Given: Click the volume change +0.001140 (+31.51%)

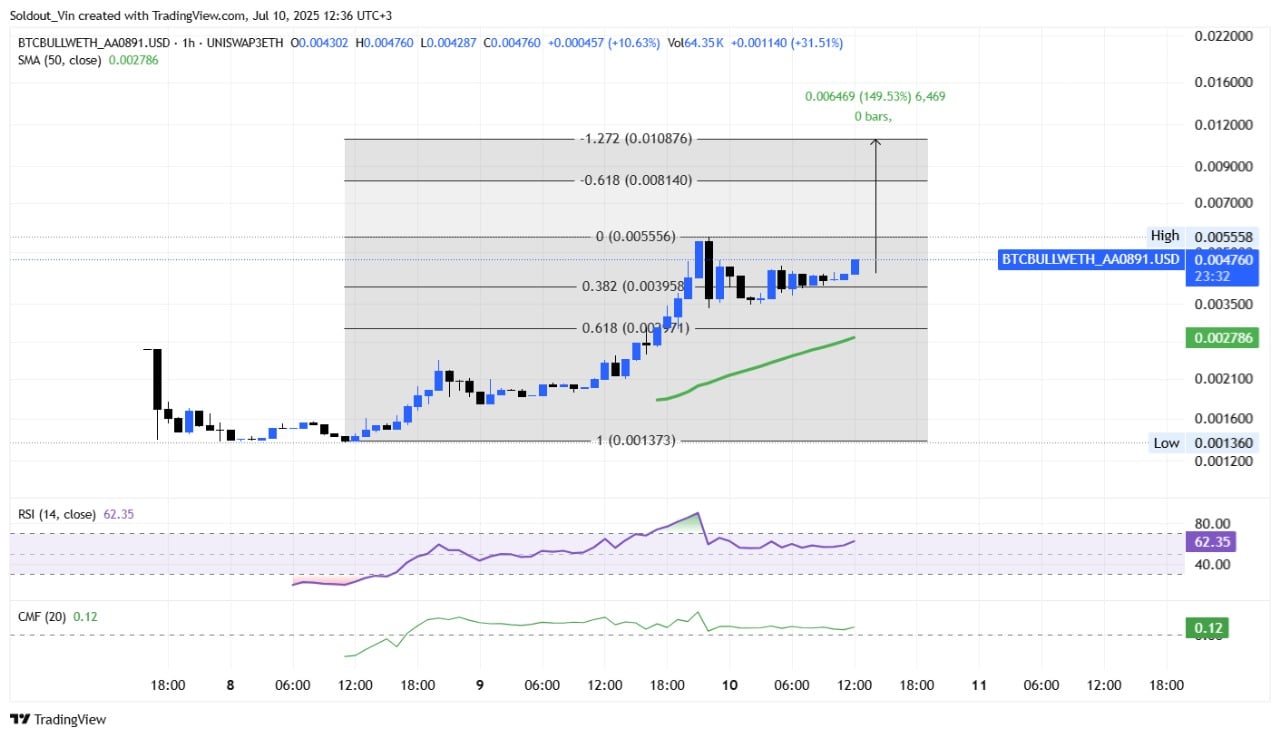Looking at the screenshot, I should (x=786, y=43).
